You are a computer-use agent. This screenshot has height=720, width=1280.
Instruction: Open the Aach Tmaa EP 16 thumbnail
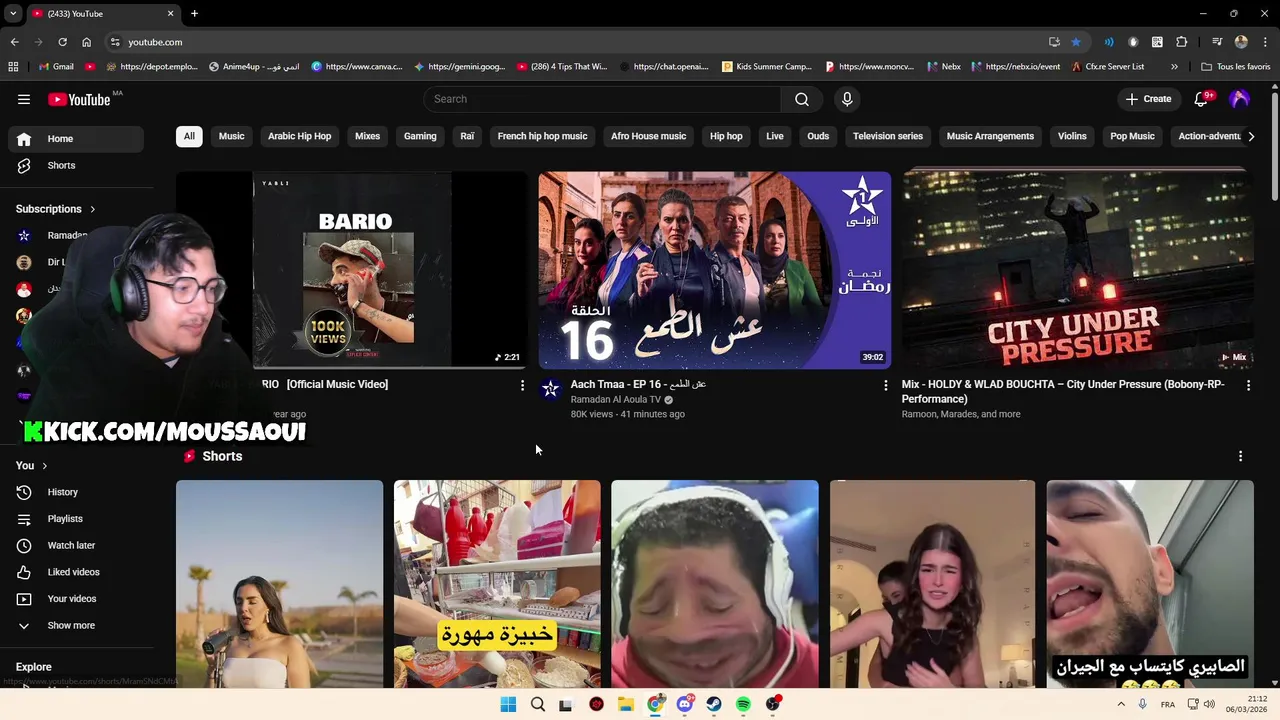click(715, 270)
